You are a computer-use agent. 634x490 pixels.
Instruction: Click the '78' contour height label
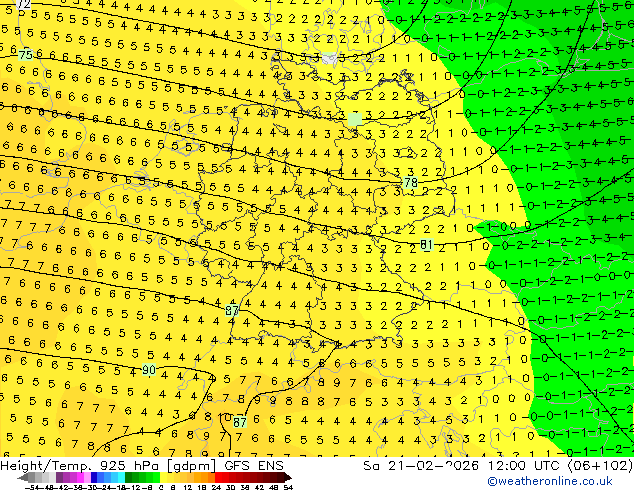(x=410, y=183)
